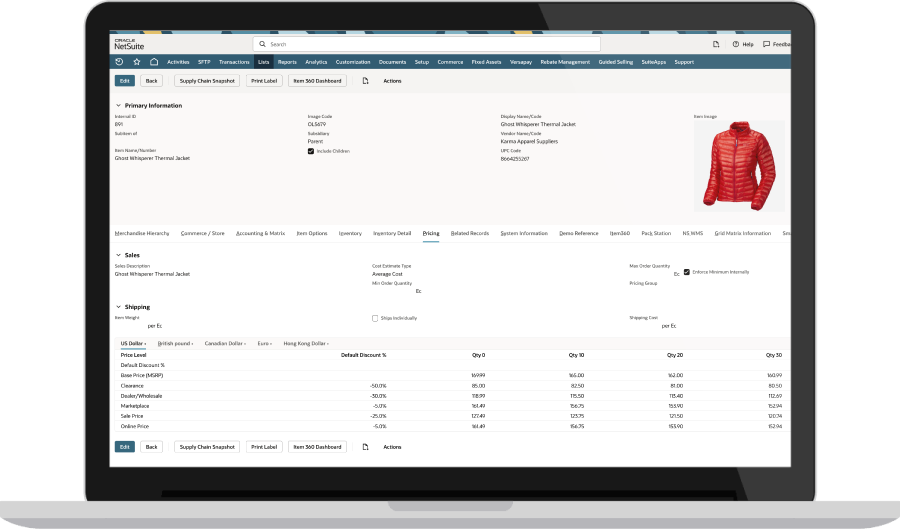Switch to the System Information tab
The height and width of the screenshot is (529, 900).
[x=524, y=234]
